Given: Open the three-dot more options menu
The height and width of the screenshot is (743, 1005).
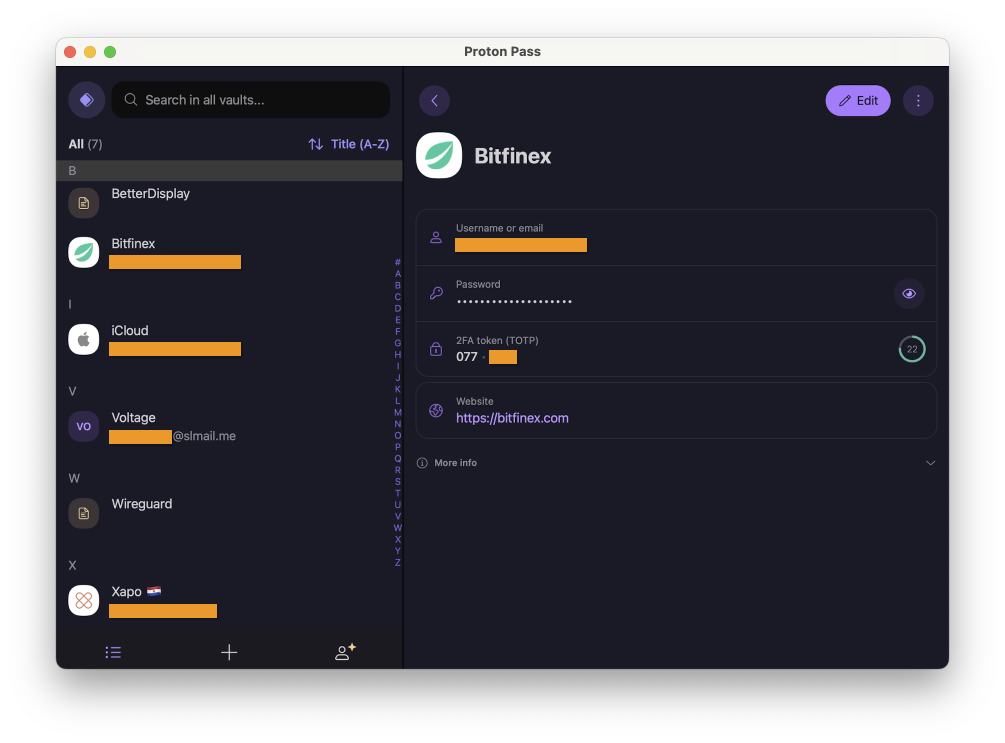Looking at the screenshot, I should (918, 101).
